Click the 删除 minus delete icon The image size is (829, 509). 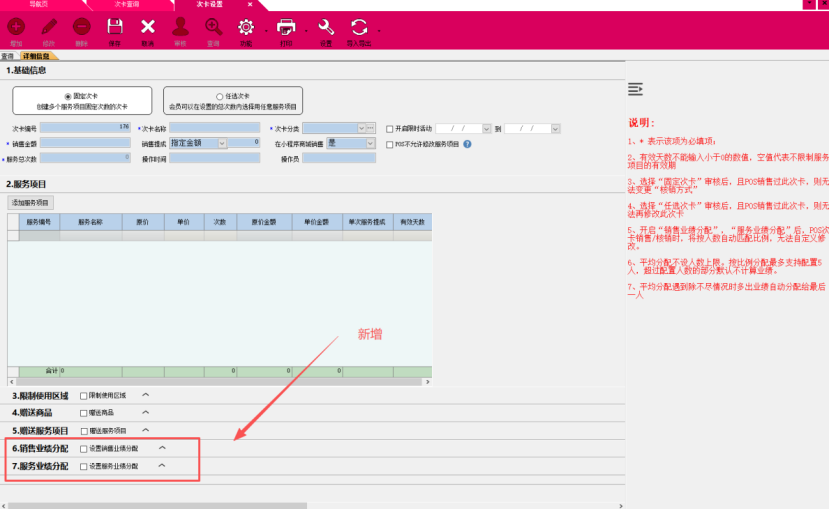(81, 26)
